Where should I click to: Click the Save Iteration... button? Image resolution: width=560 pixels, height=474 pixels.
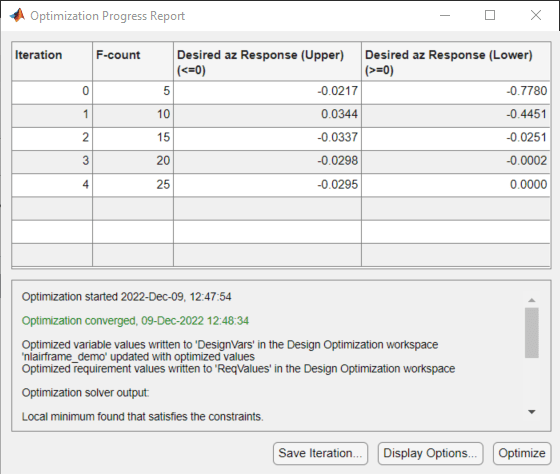320,453
